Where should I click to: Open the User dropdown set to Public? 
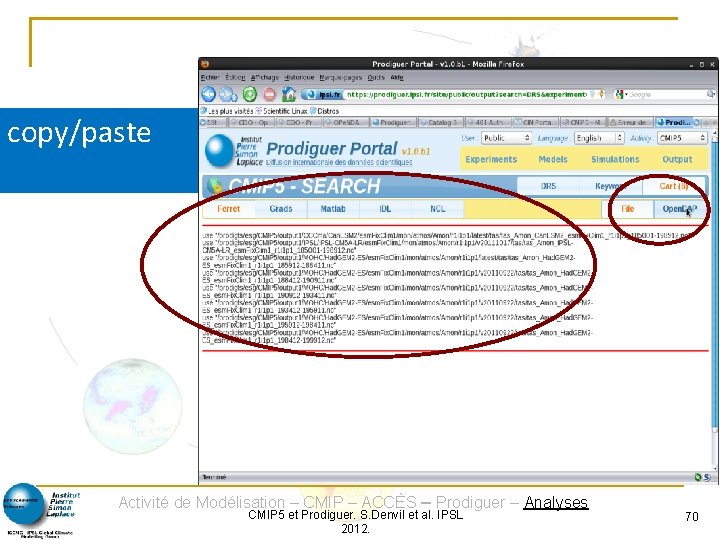(506, 138)
